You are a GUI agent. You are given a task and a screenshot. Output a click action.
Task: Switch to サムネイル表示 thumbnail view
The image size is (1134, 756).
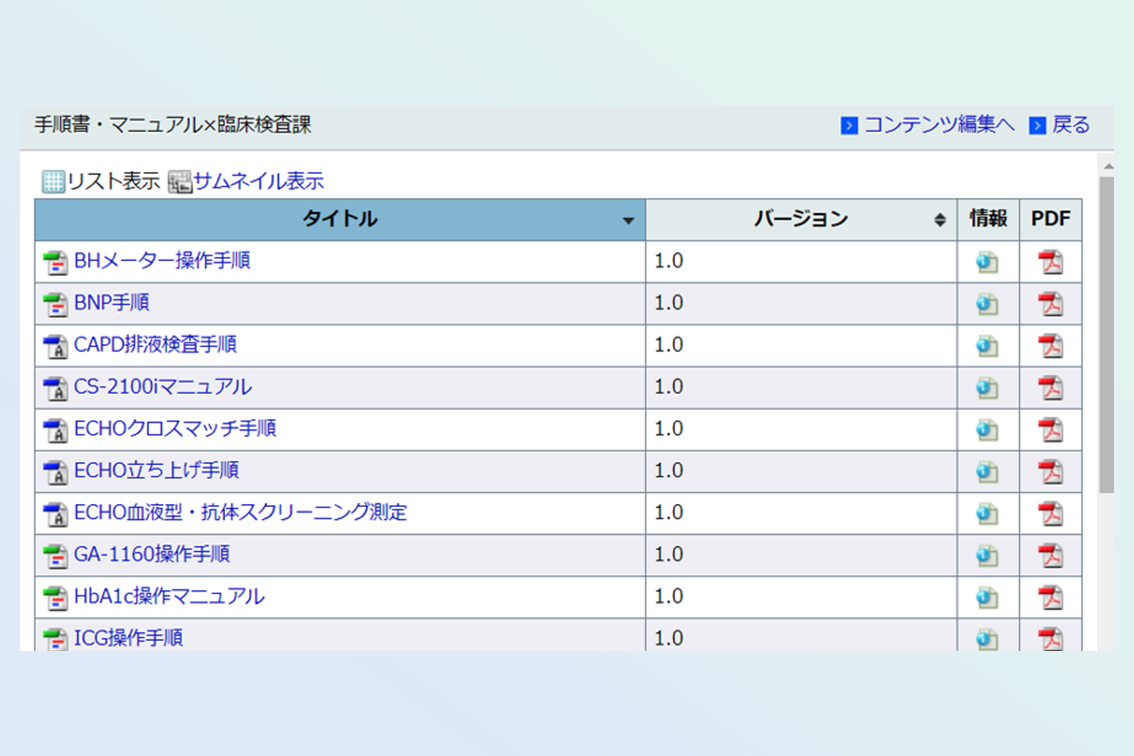click(x=246, y=181)
